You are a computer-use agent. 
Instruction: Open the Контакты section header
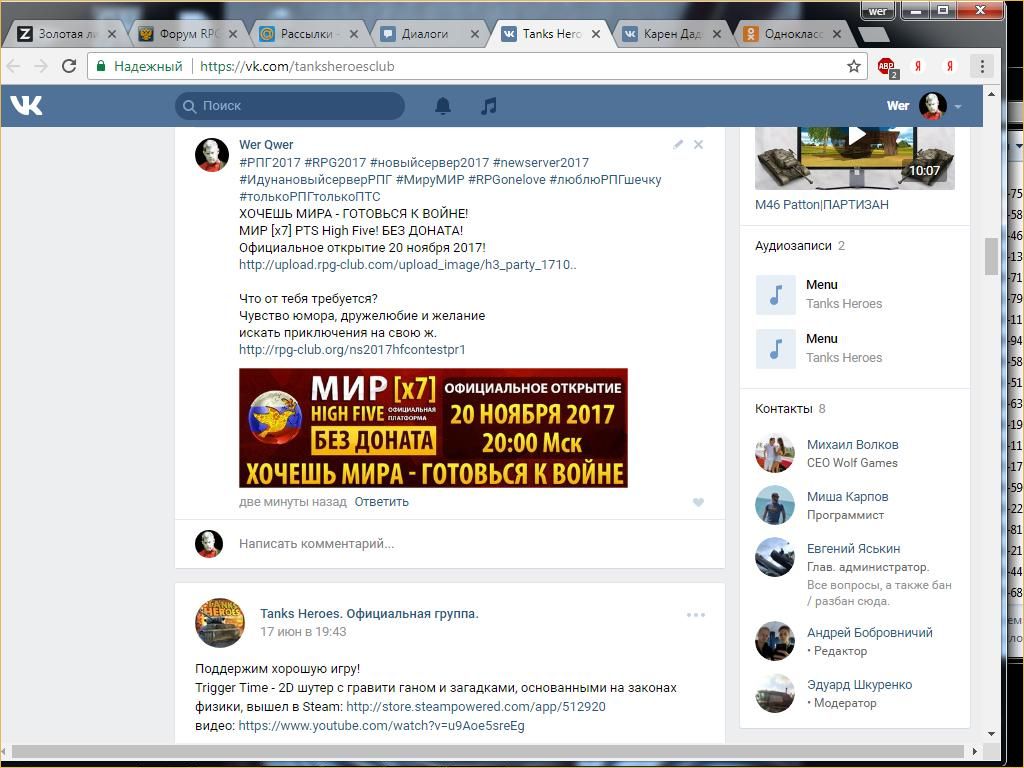point(783,409)
